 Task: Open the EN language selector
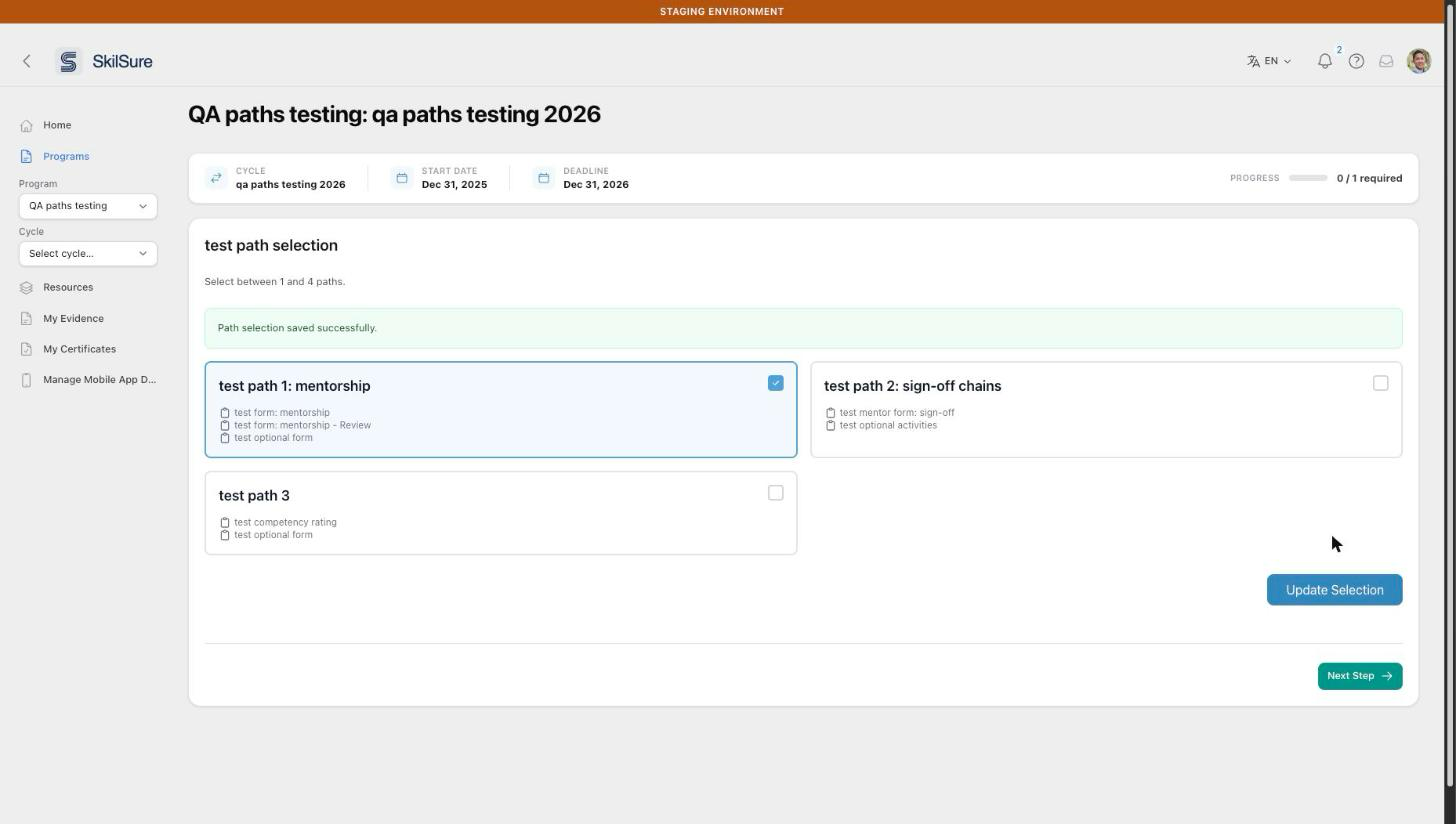(x=1268, y=61)
